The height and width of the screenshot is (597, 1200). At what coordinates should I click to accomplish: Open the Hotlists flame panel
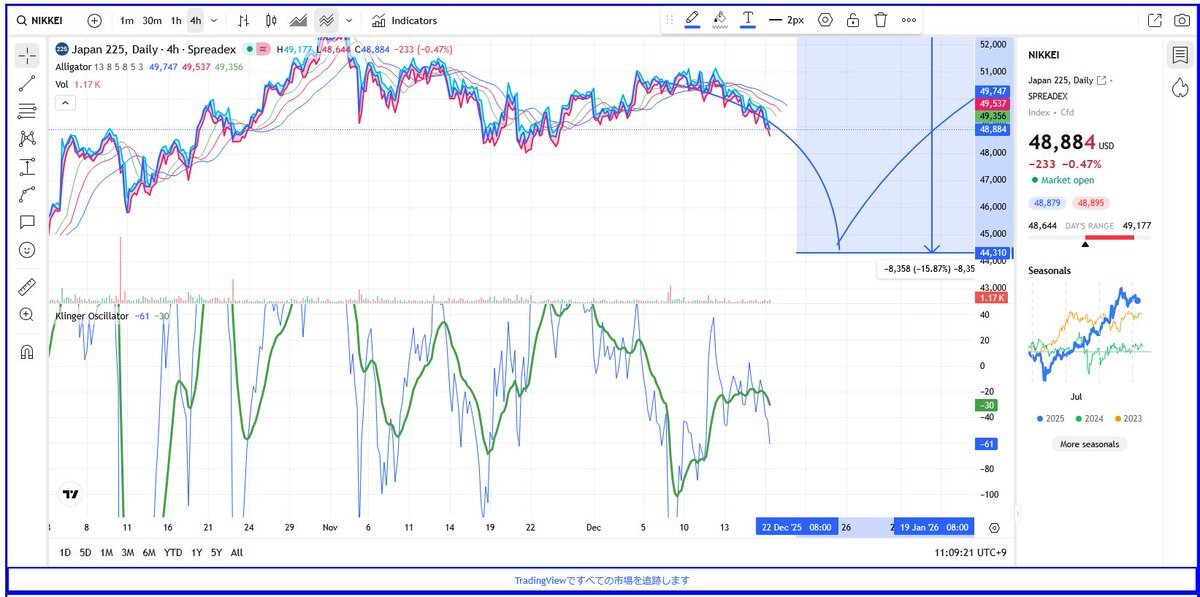pos(1179,88)
